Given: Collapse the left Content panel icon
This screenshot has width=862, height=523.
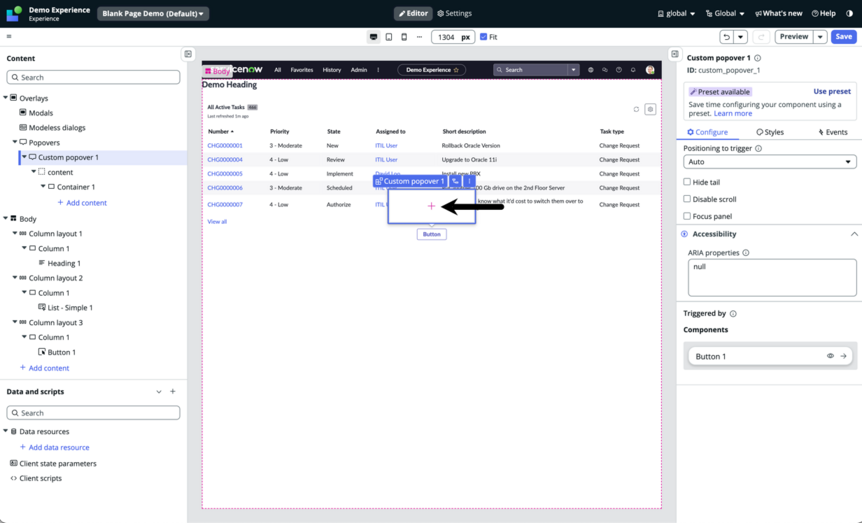Looking at the screenshot, I should point(188,54).
